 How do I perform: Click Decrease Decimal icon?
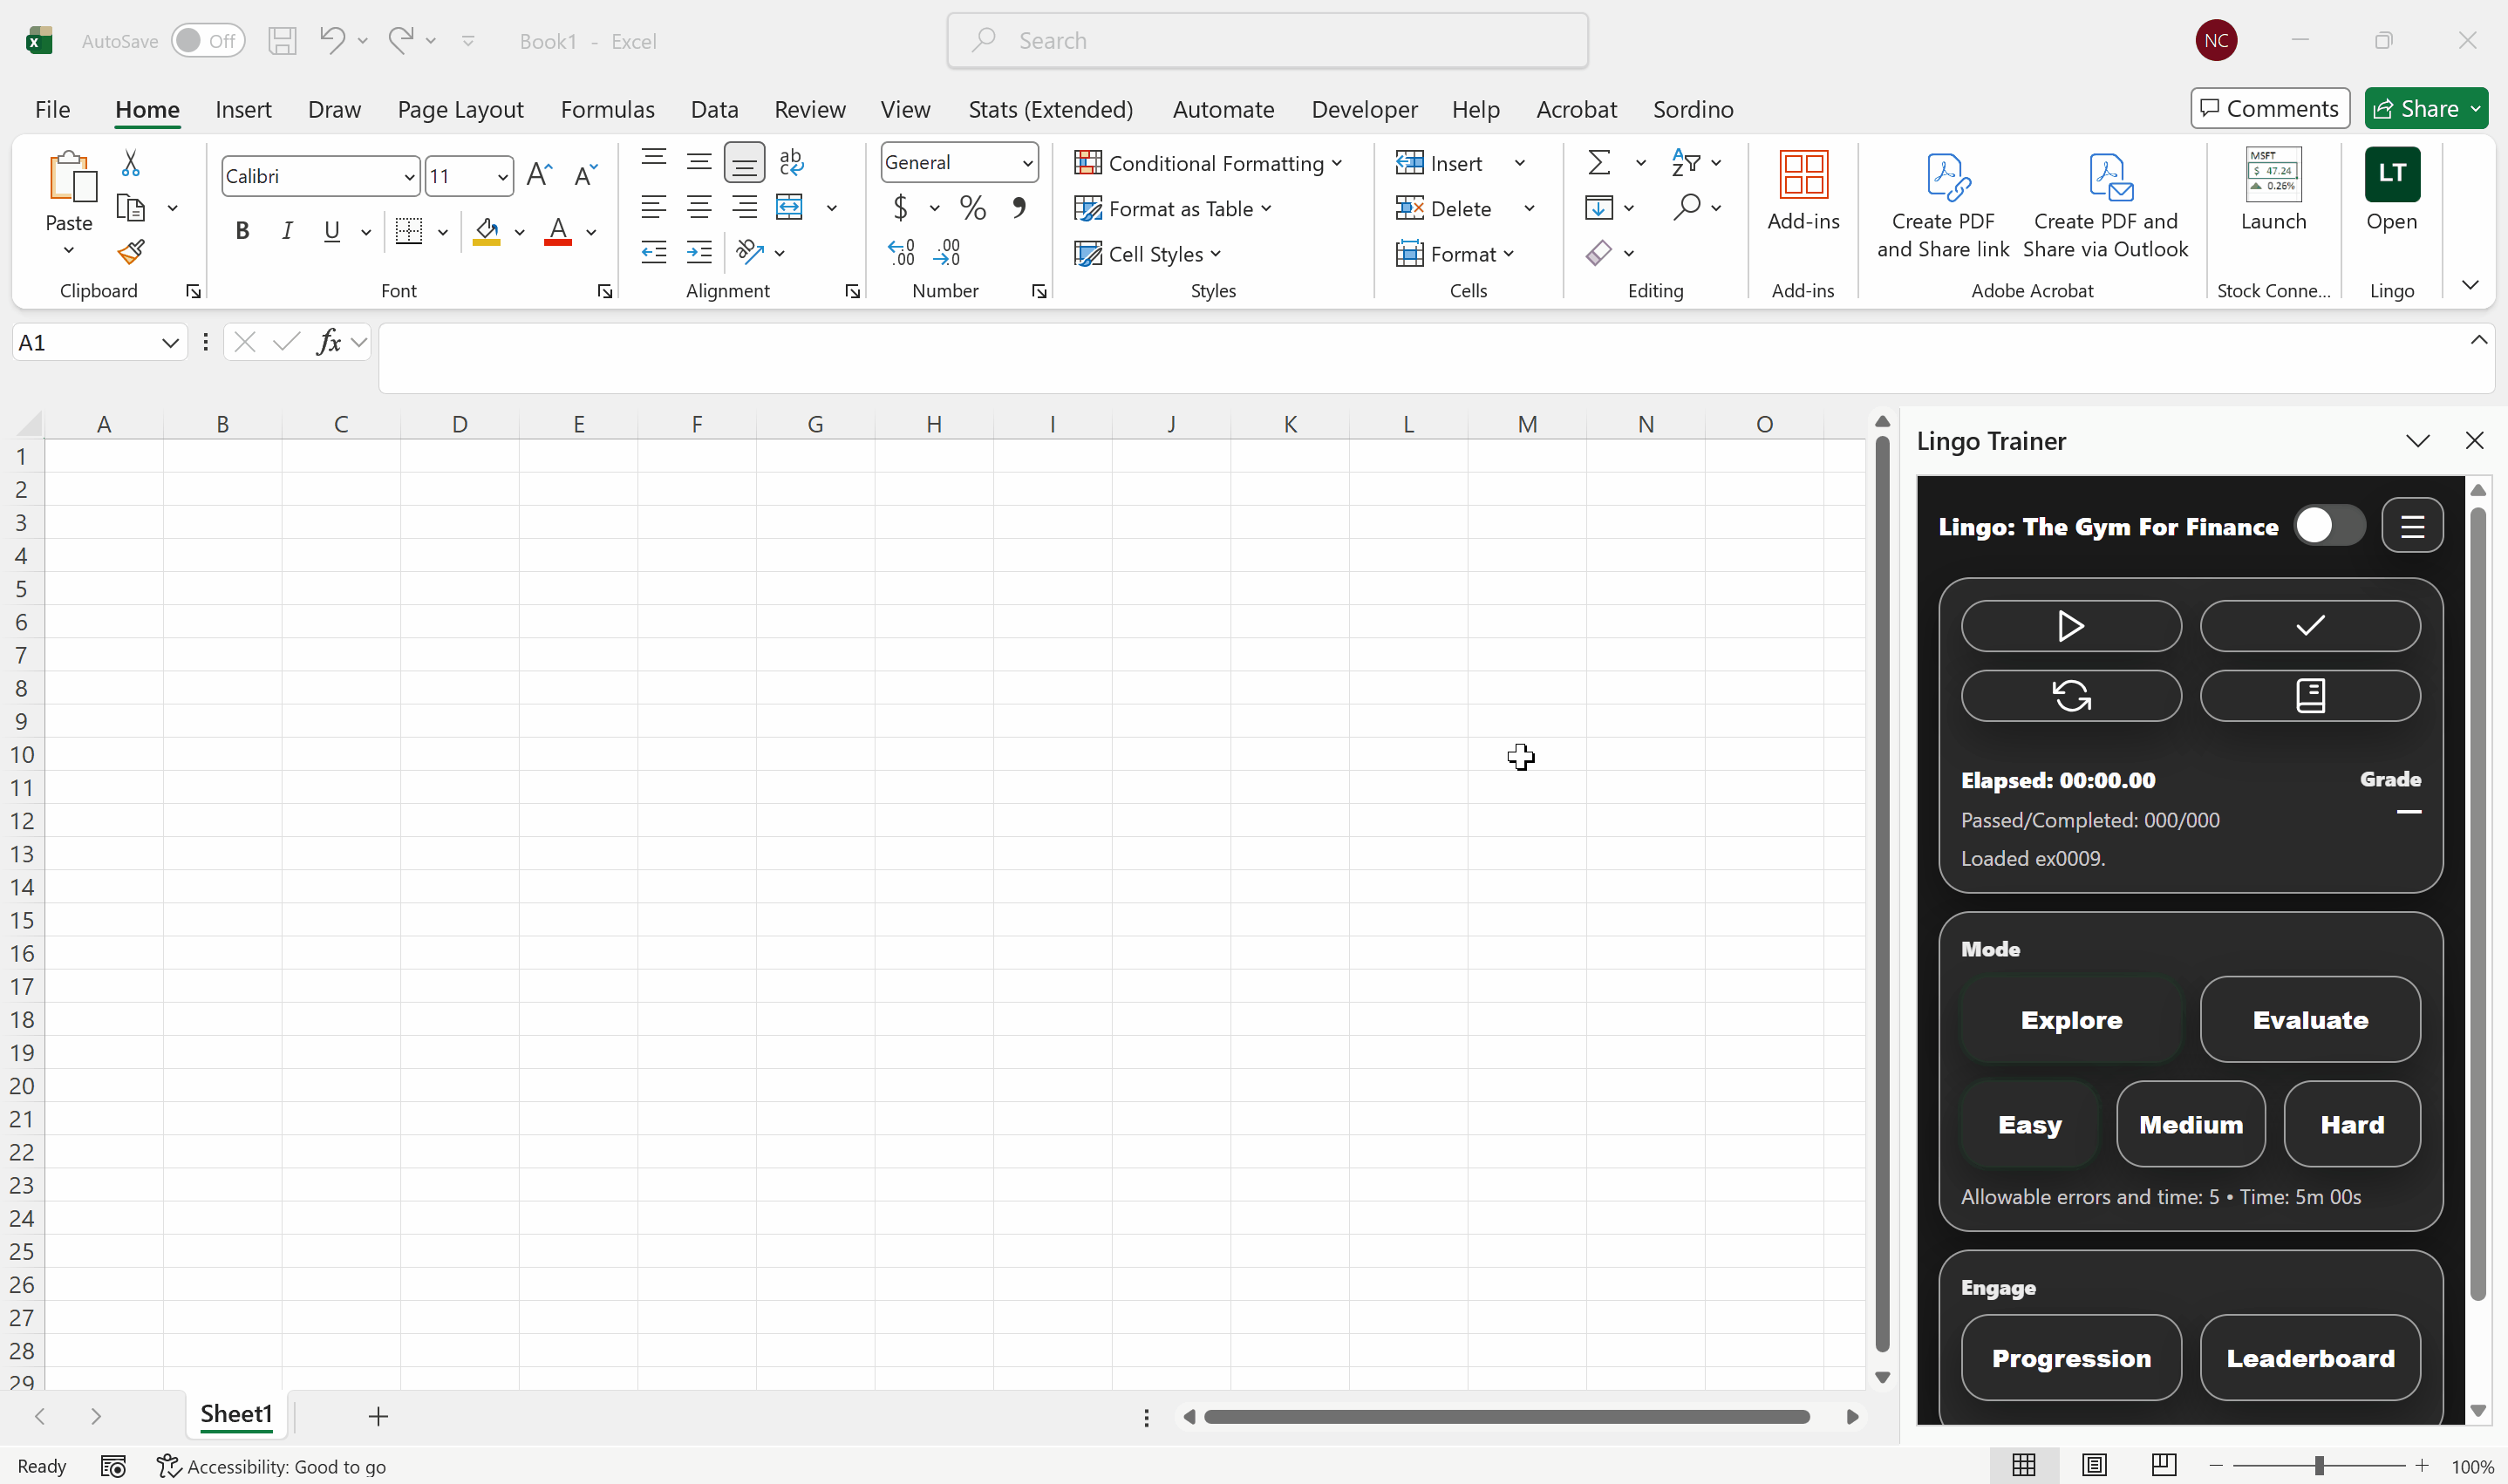tap(947, 252)
